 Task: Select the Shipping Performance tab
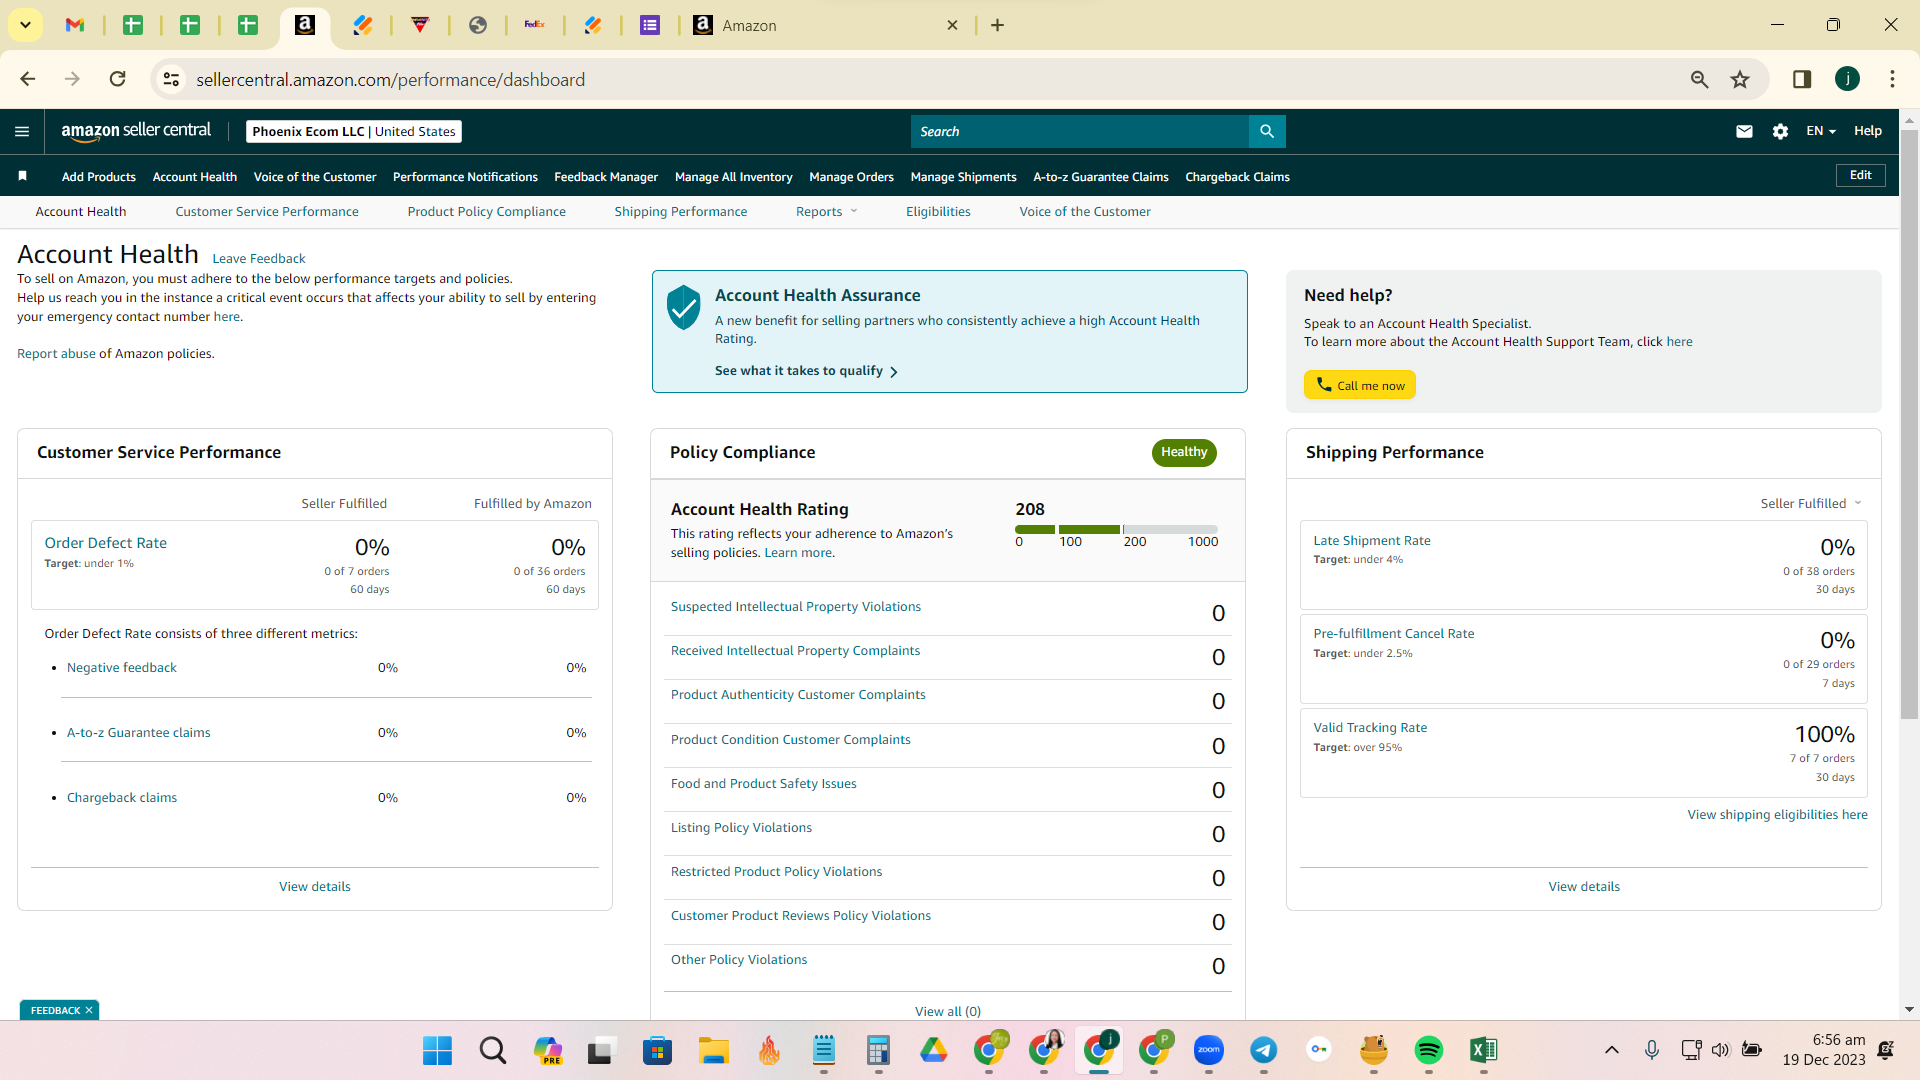pos(680,211)
